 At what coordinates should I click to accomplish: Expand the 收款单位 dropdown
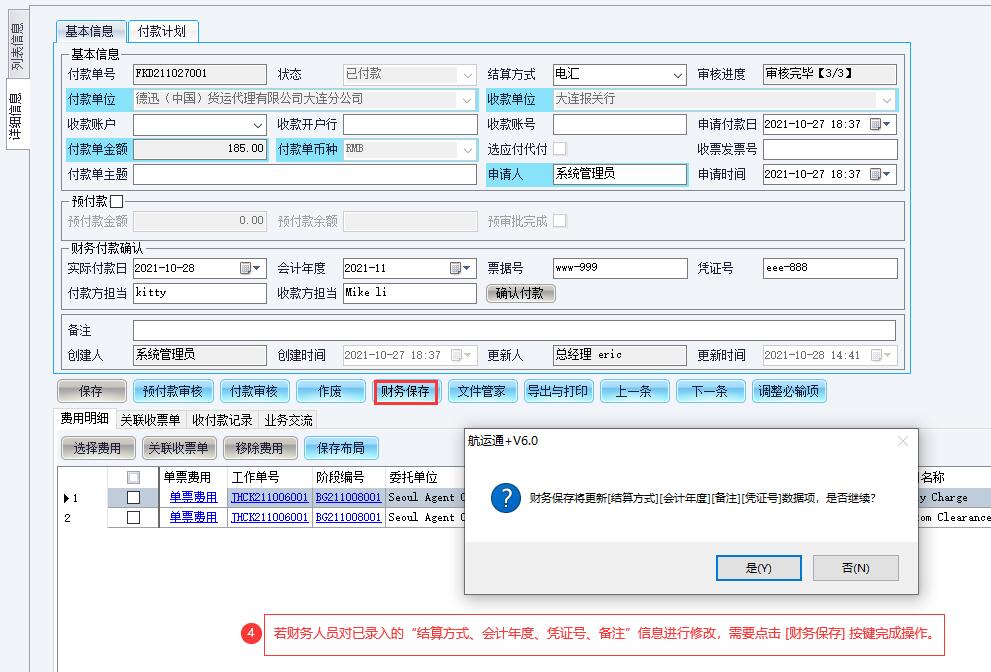point(886,100)
